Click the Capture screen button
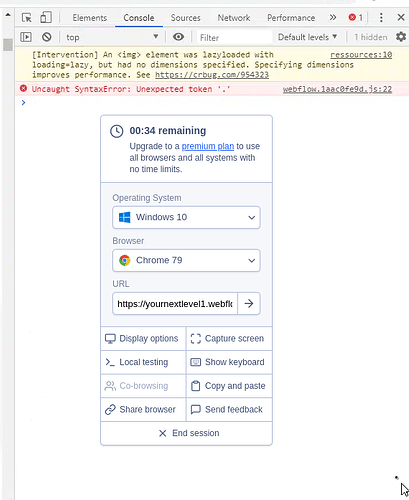The height and width of the screenshot is (500, 409). [x=229, y=339]
